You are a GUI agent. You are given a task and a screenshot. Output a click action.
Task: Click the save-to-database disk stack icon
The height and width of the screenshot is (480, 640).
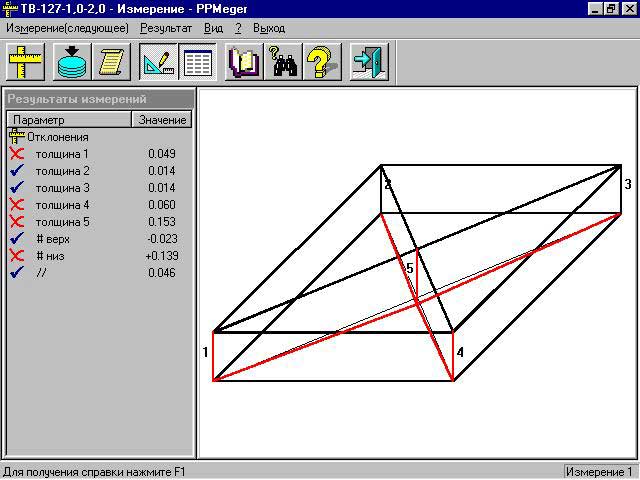click(x=72, y=62)
